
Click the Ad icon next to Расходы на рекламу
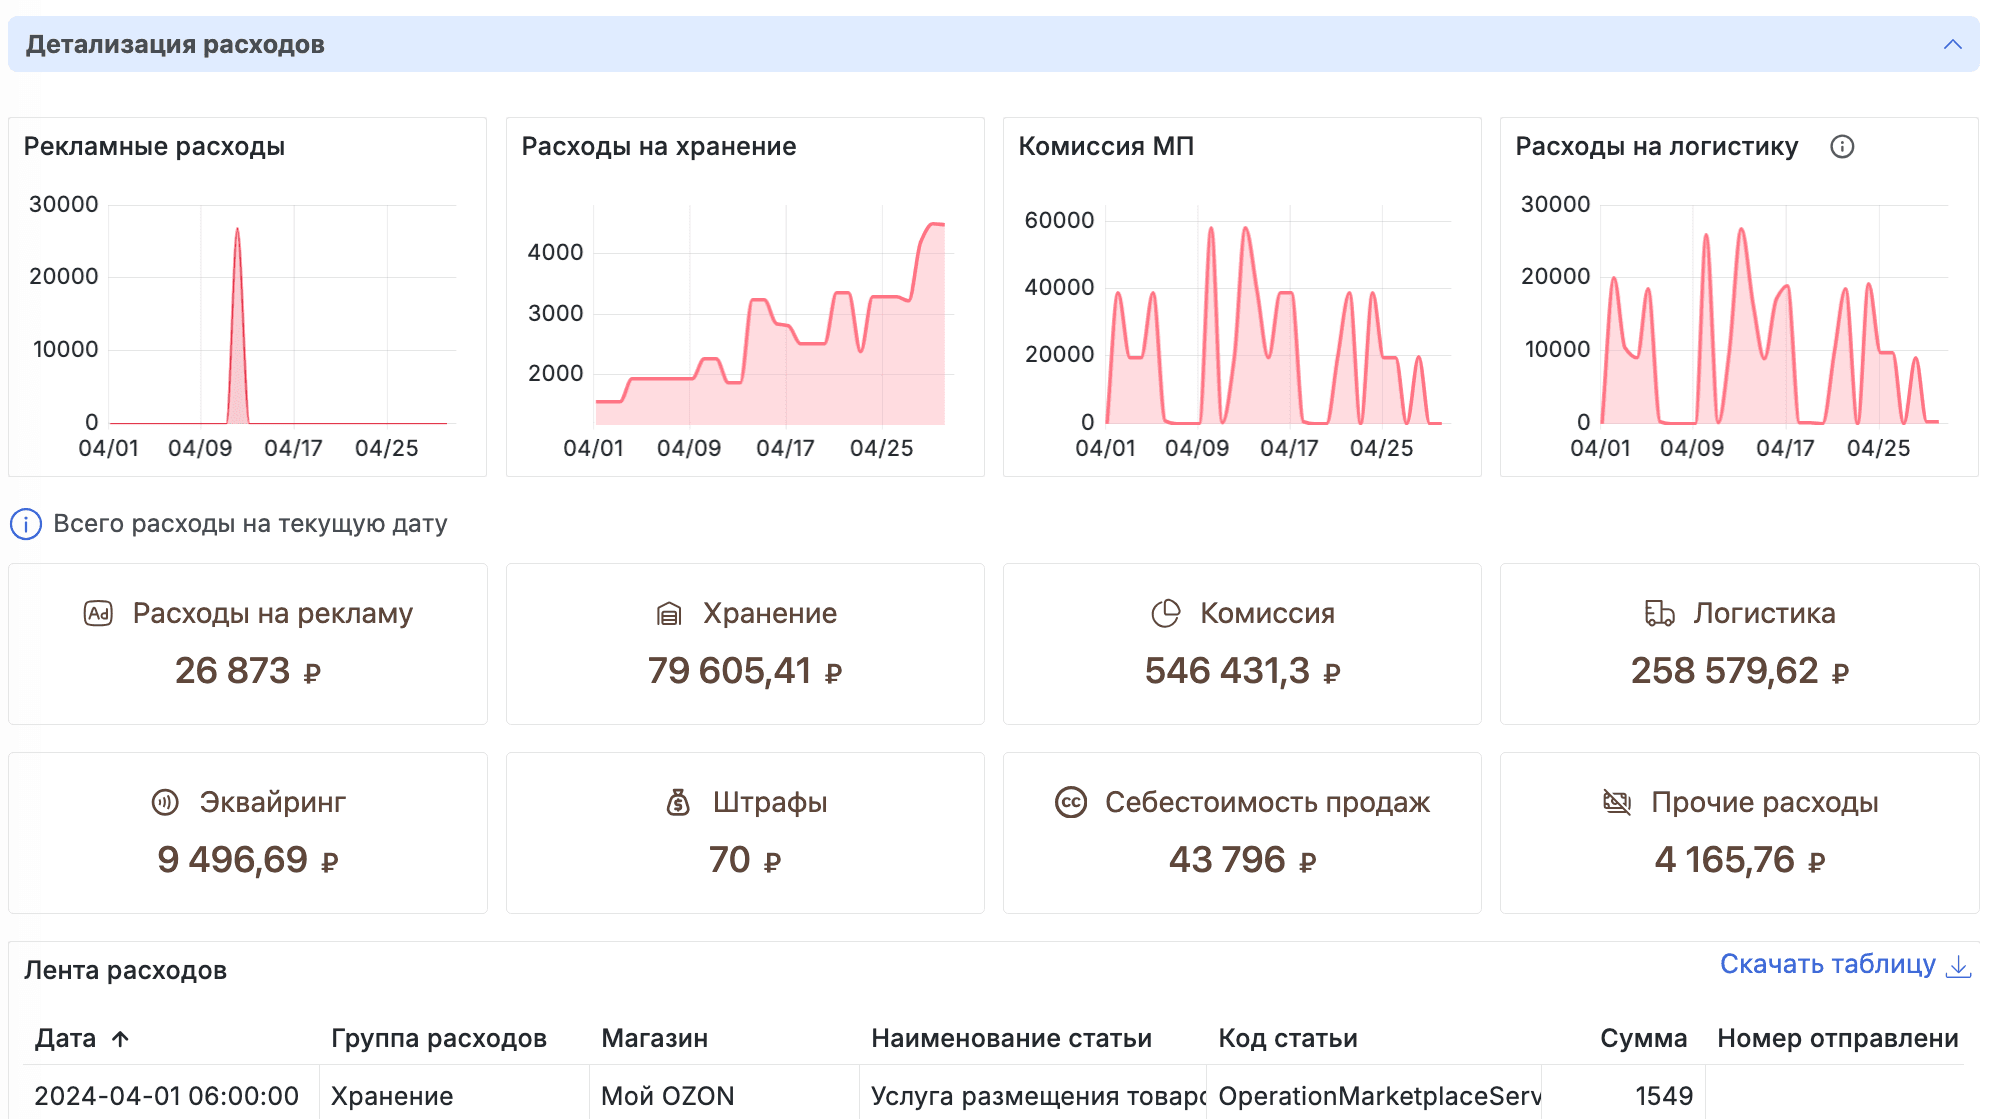tap(97, 615)
